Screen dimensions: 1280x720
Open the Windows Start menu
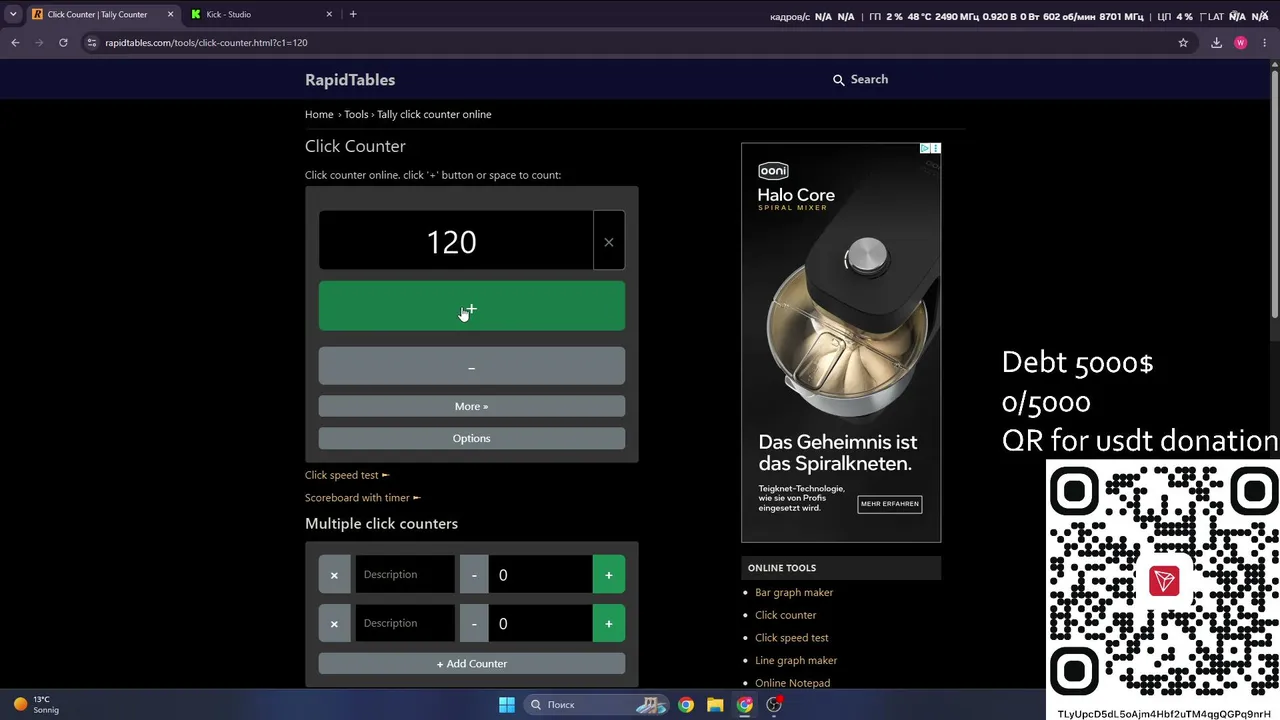click(x=507, y=705)
